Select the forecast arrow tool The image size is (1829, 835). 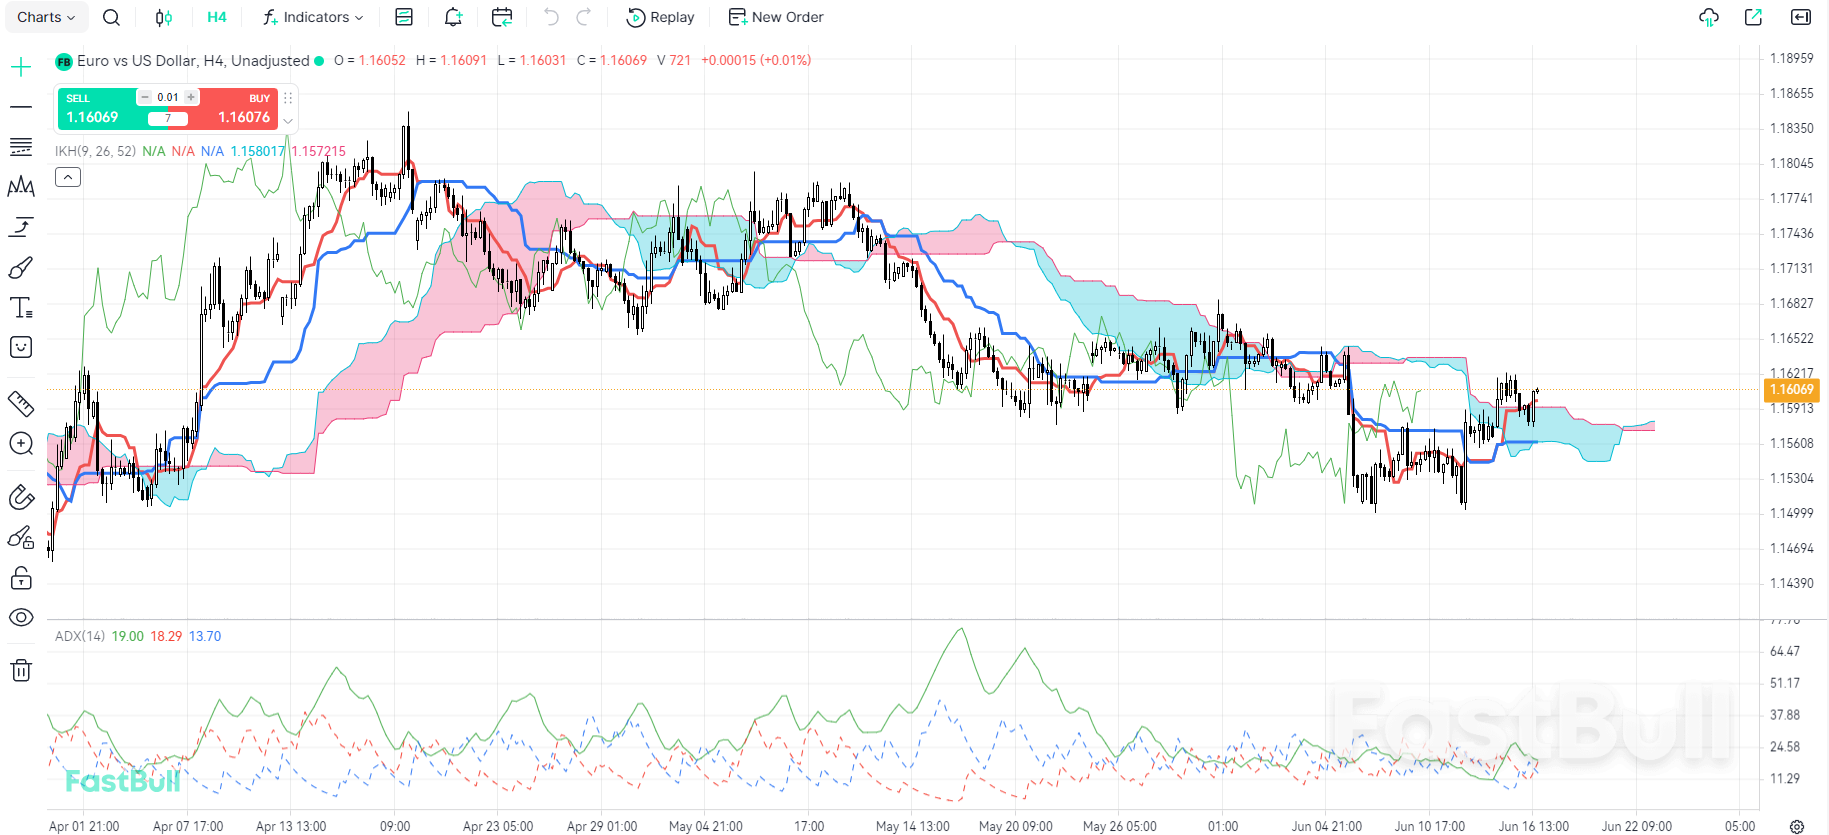(x=21, y=227)
